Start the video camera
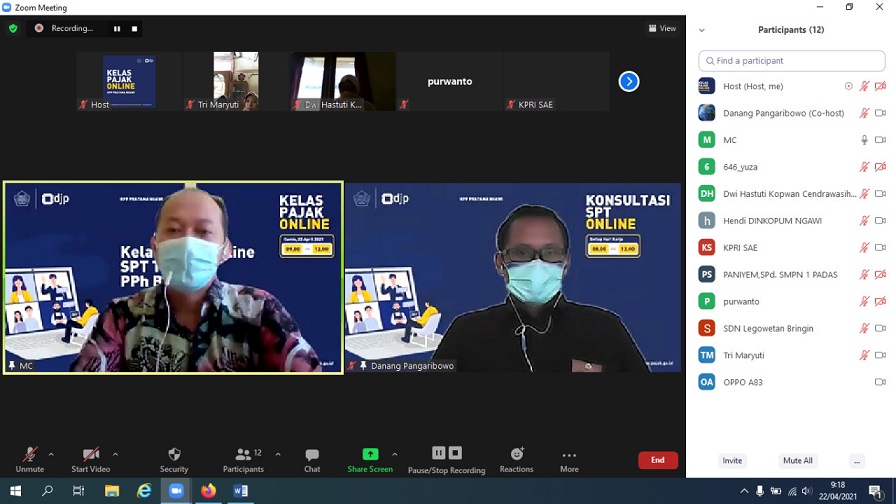The width and height of the screenshot is (896, 504). click(91, 460)
